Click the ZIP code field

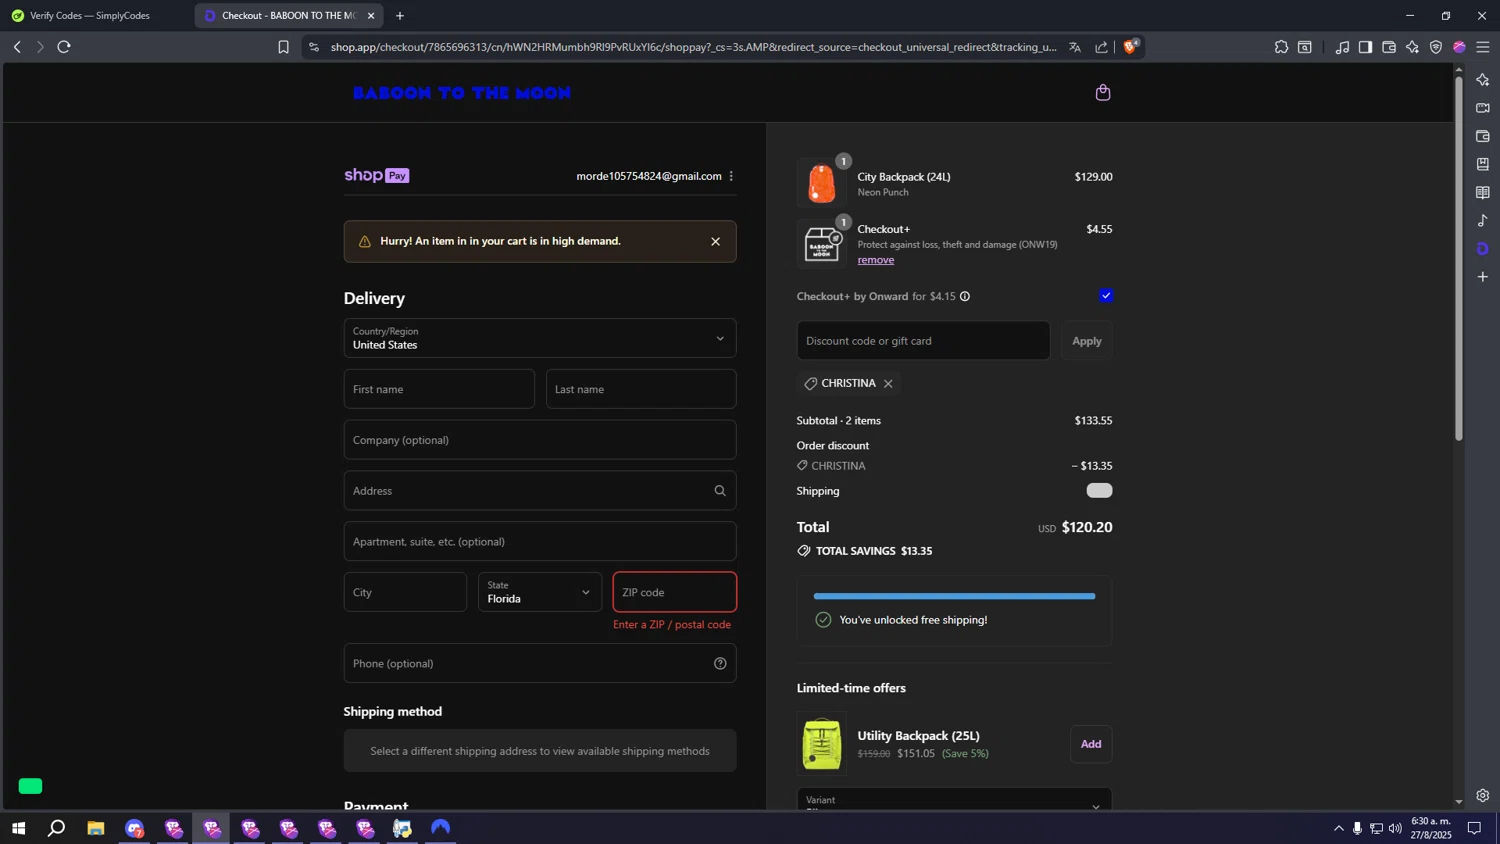click(x=675, y=592)
